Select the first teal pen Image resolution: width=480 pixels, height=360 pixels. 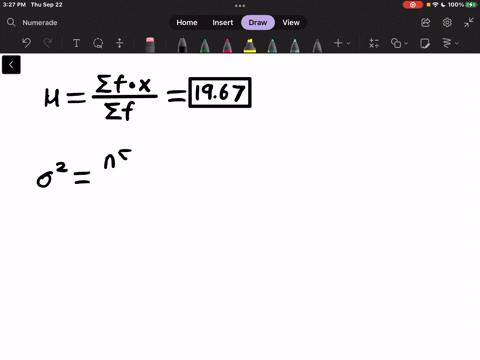click(272, 45)
